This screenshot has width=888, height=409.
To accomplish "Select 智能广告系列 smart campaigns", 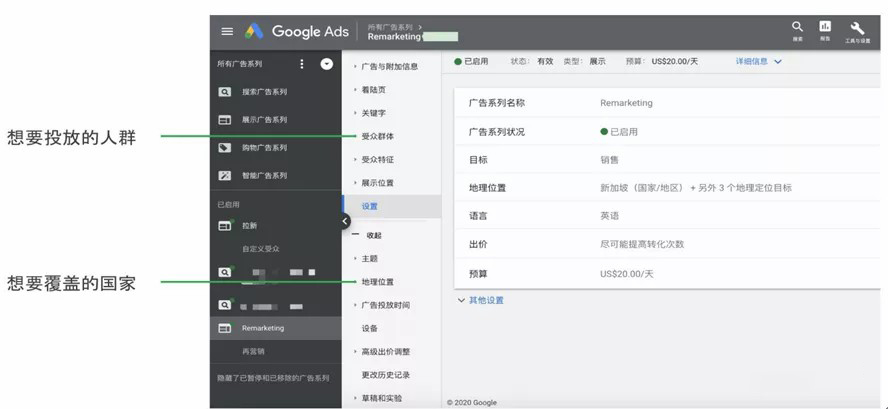I will 264,176.
